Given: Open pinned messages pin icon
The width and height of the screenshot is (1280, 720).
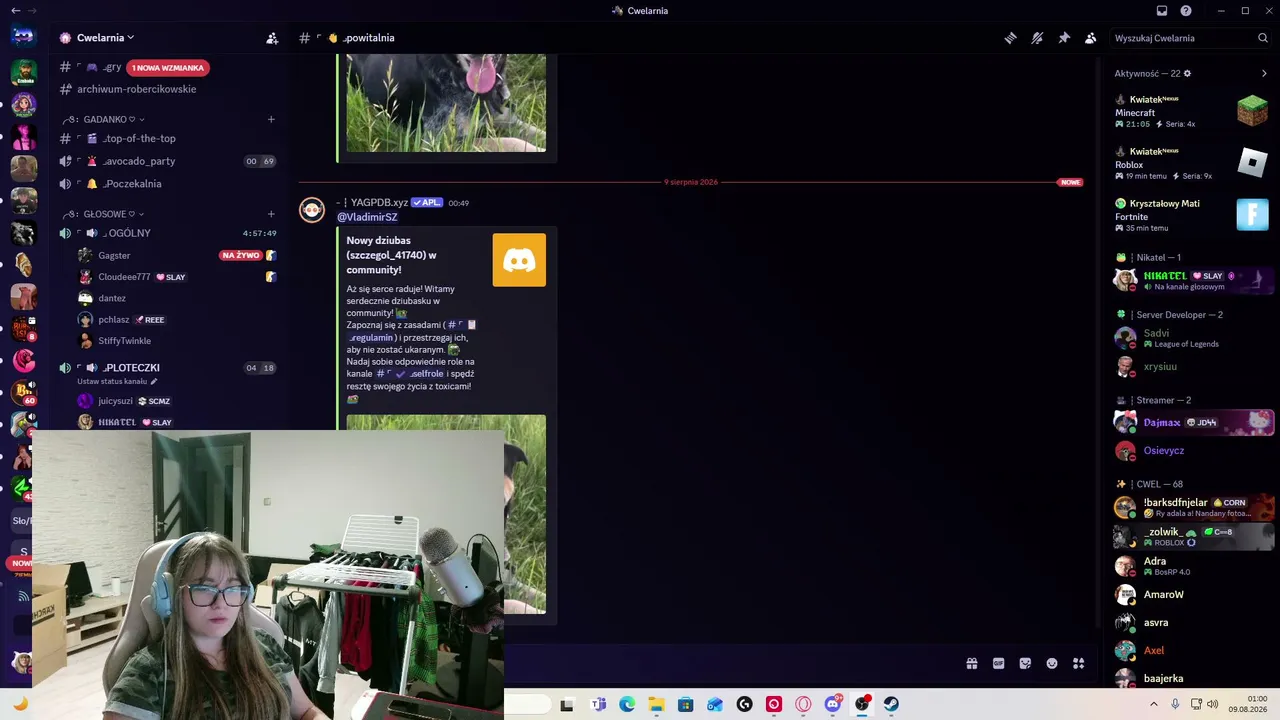Looking at the screenshot, I should tap(1064, 38).
